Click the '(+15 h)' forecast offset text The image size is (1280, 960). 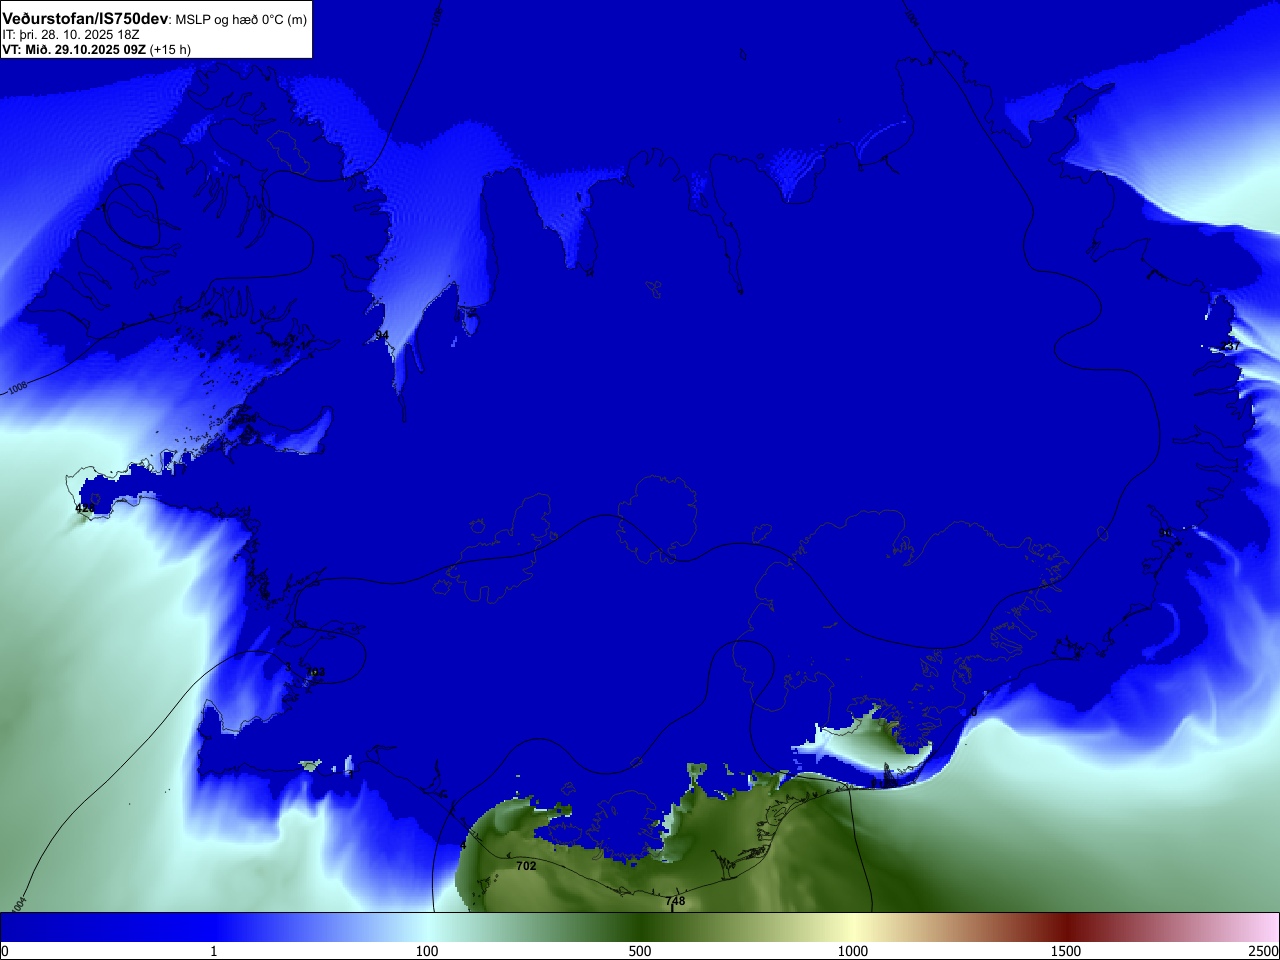170,49
